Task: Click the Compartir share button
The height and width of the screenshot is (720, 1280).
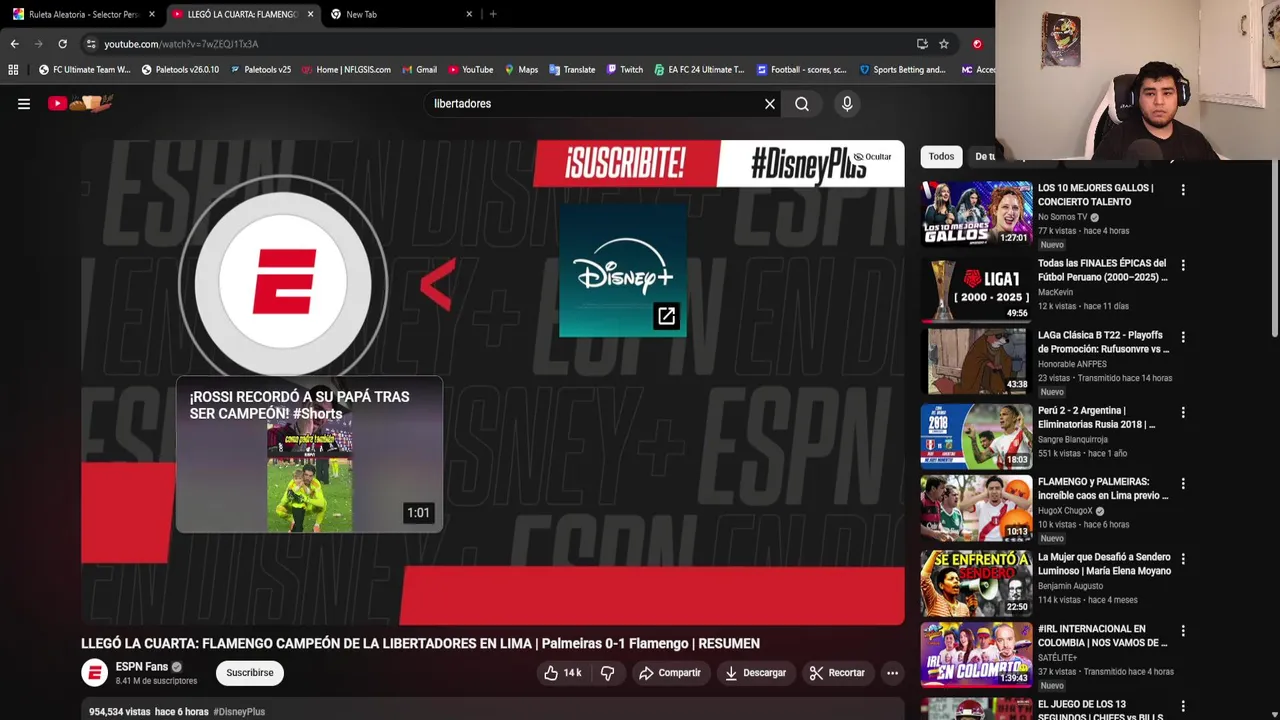Action: tap(670, 673)
